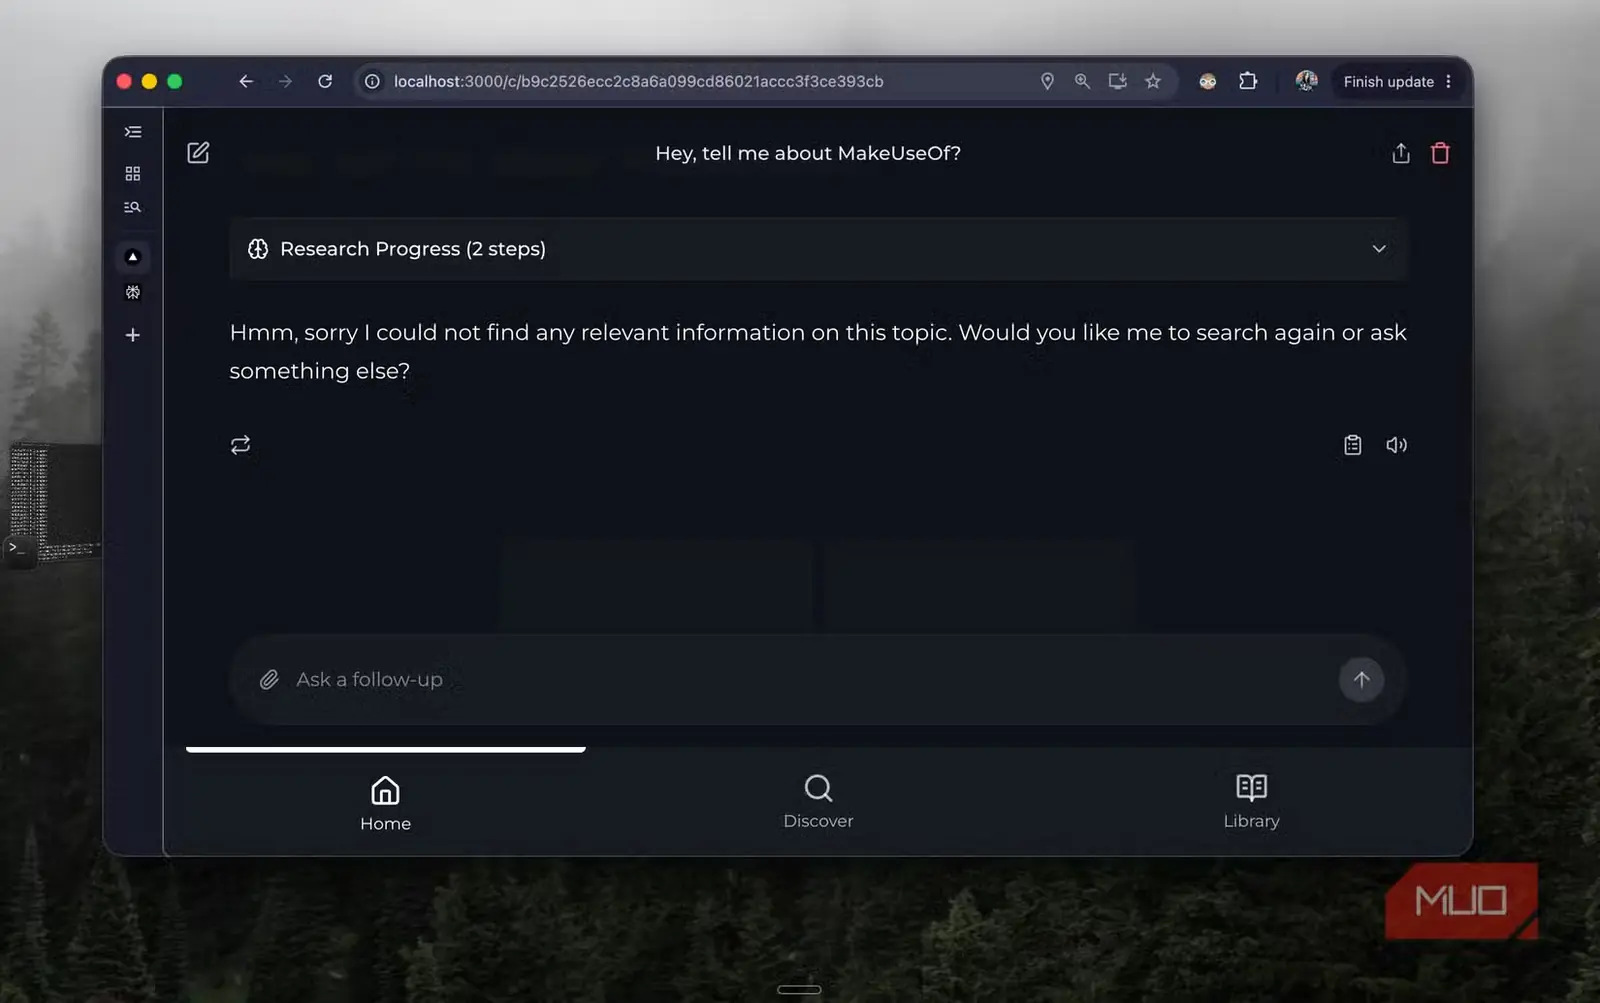This screenshot has height=1003, width=1600.
Task: Open the Discover tab
Action: (818, 802)
